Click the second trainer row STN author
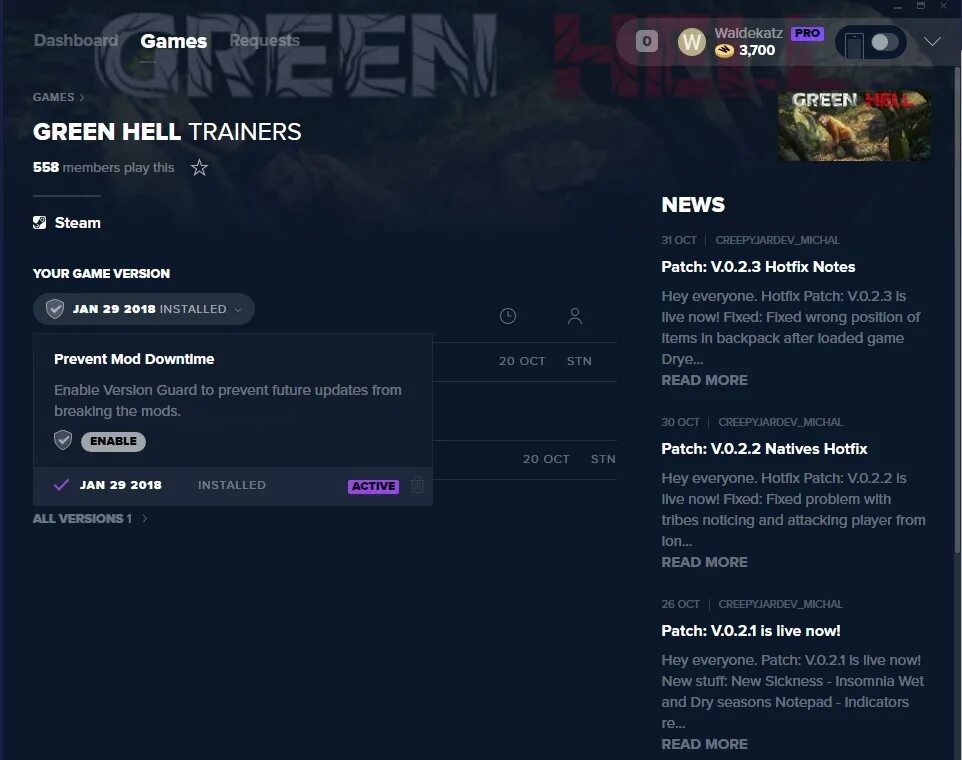Image resolution: width=962 pixels, height=760 pixels. pos(603,459)
